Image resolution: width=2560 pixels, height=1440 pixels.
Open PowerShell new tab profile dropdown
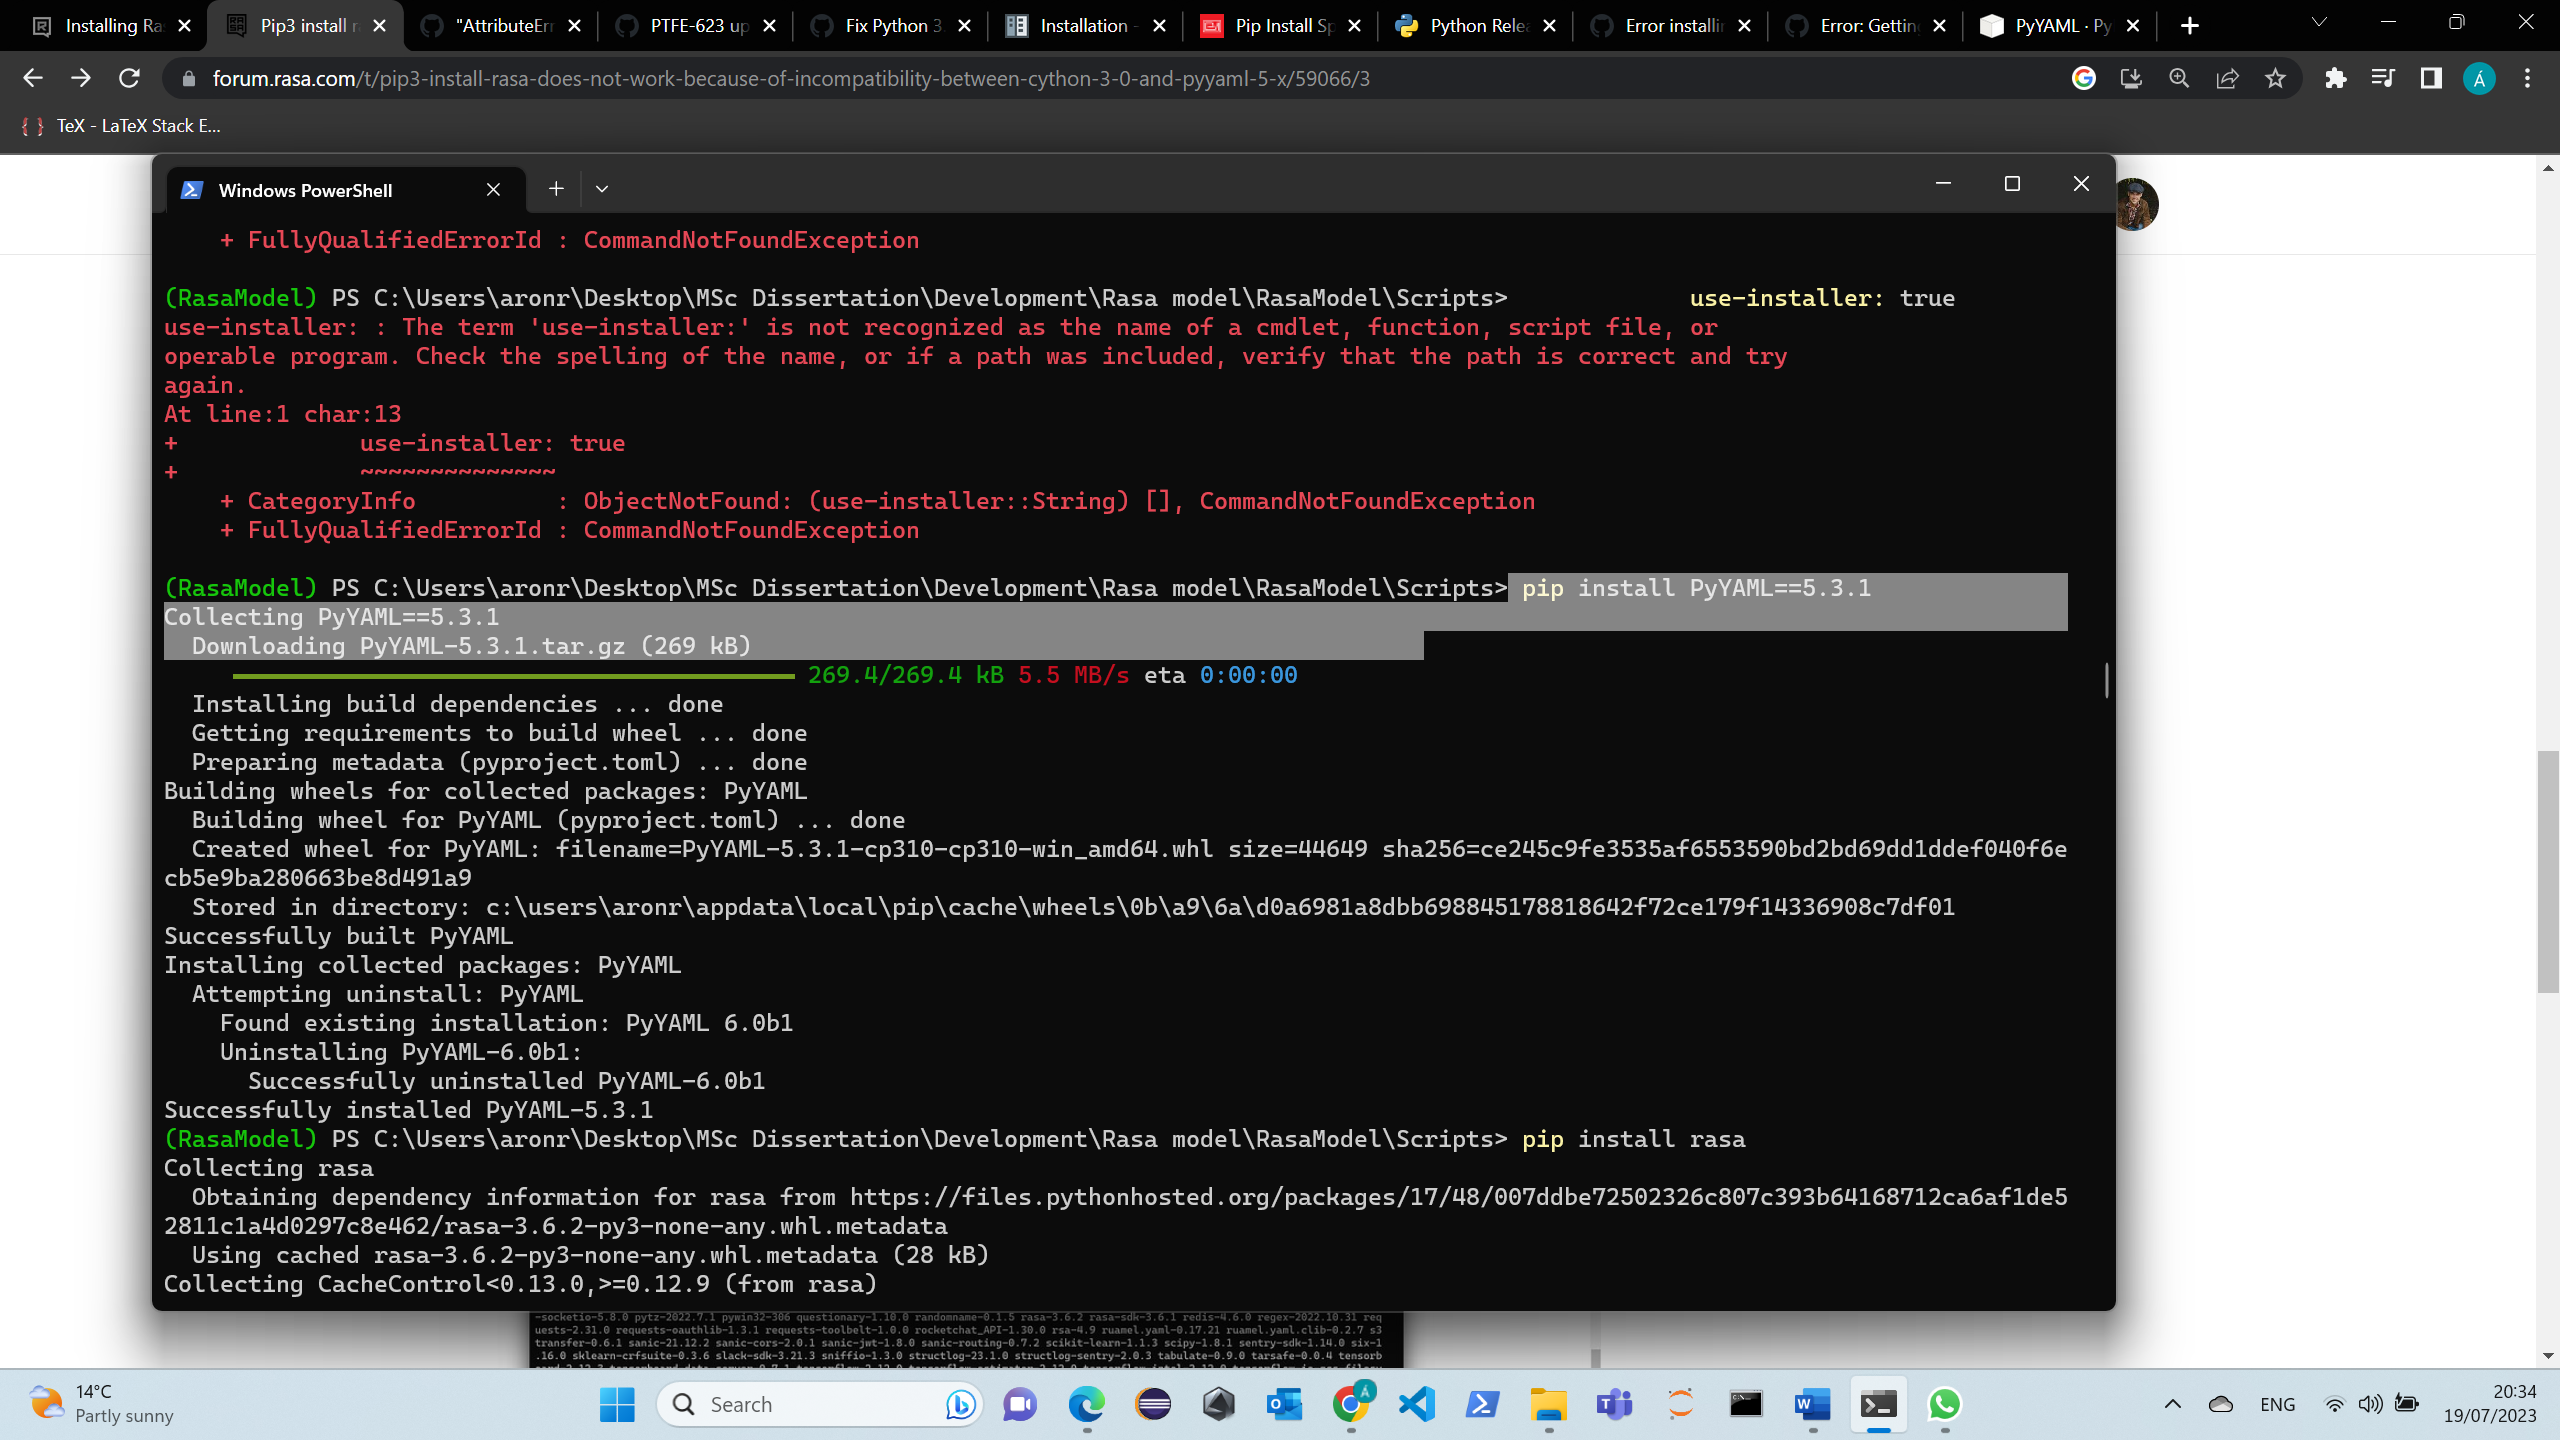pos(601,189)
